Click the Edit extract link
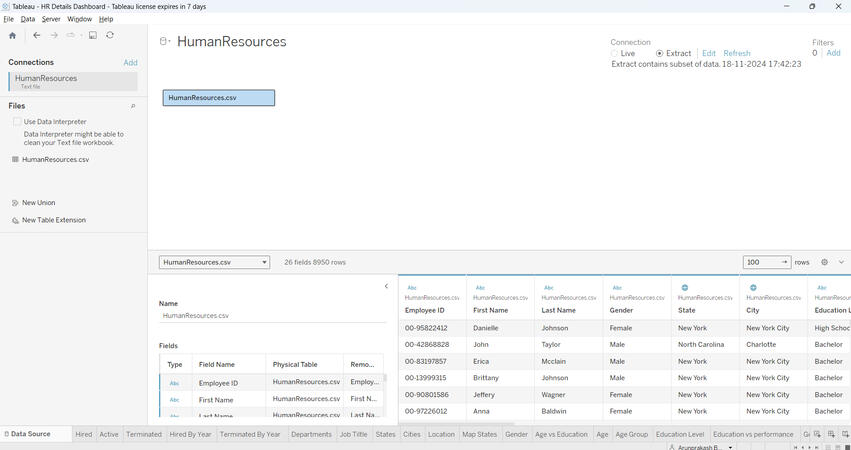The image size is (851, 450). 708,53
